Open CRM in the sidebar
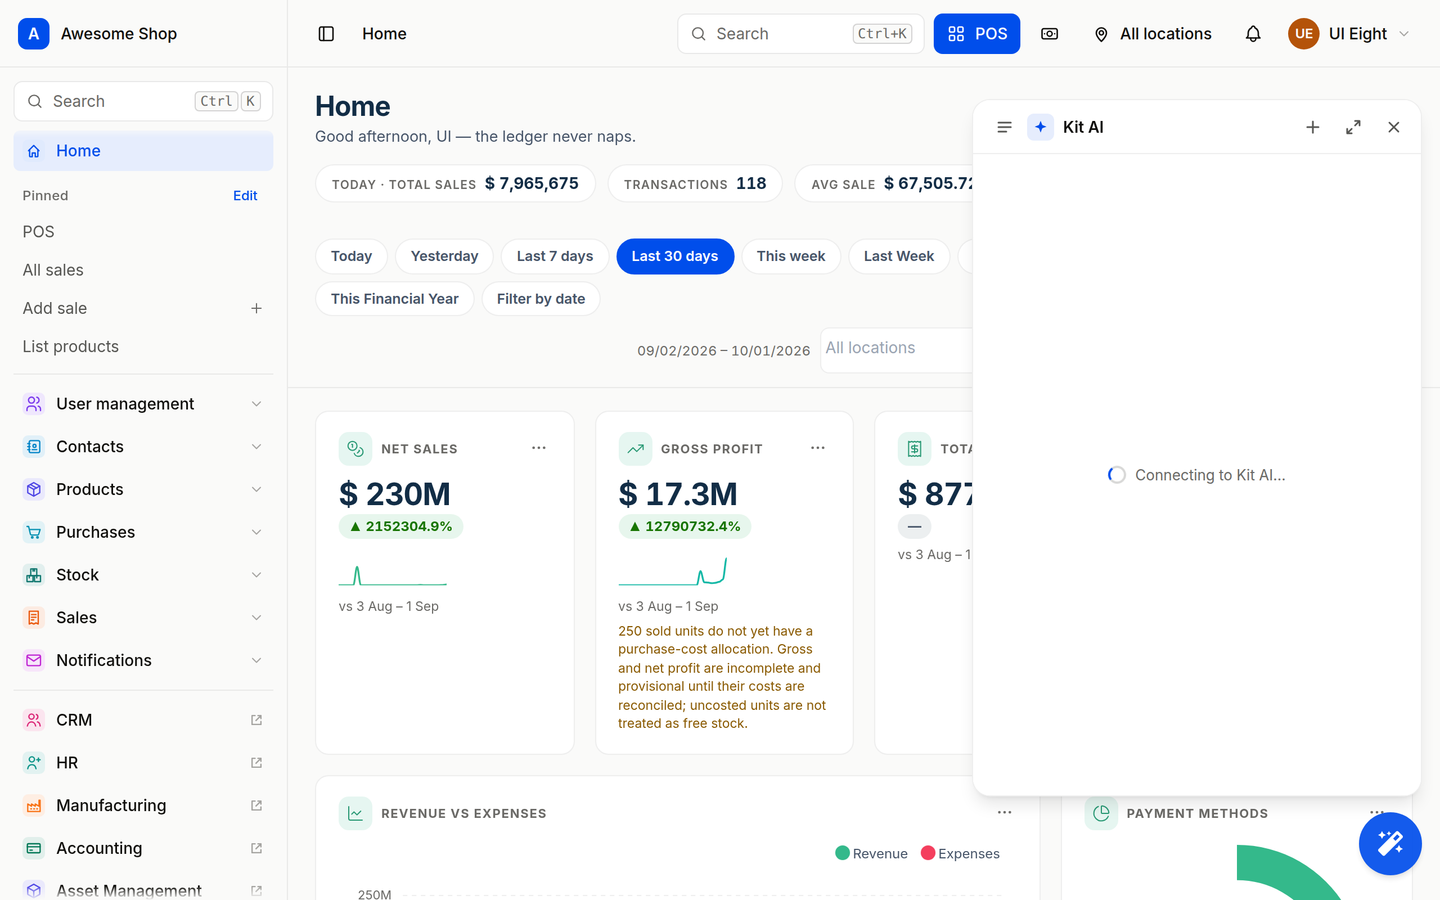This screenshot has height=900, width=1440. pos(143,720)
